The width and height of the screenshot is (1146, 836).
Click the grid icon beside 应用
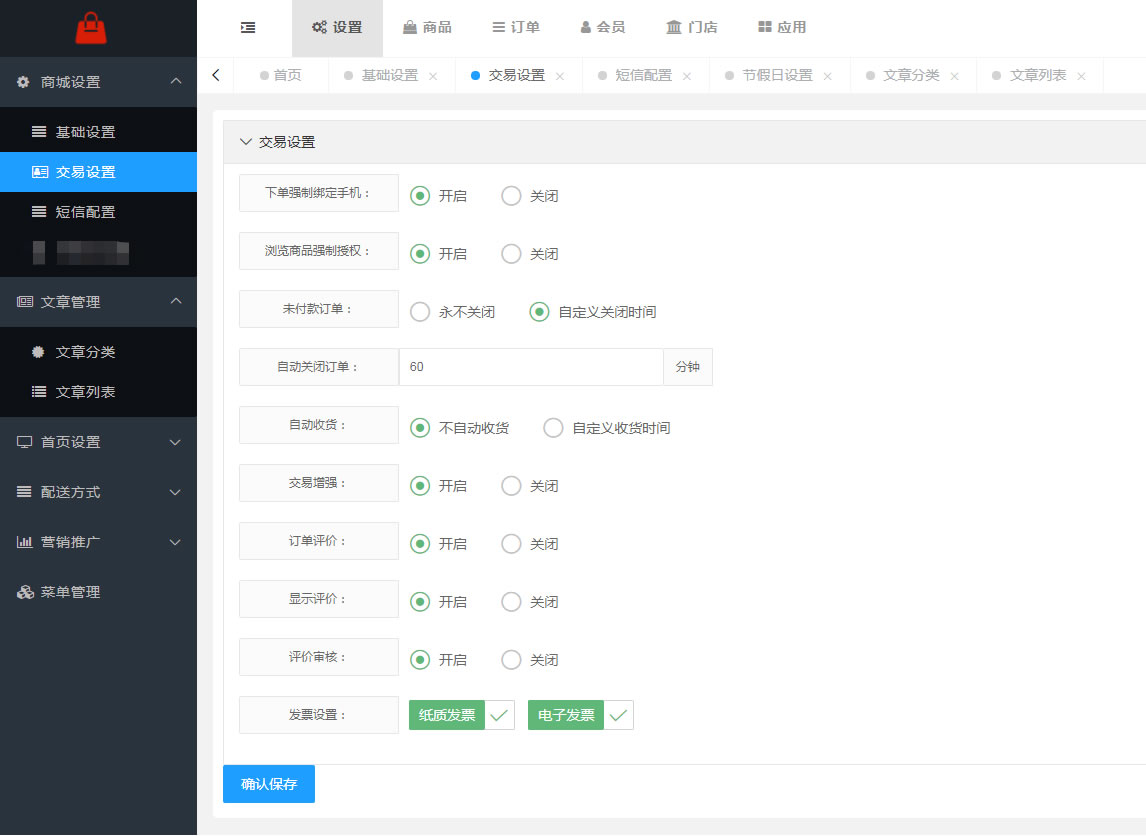click(764, 27)
